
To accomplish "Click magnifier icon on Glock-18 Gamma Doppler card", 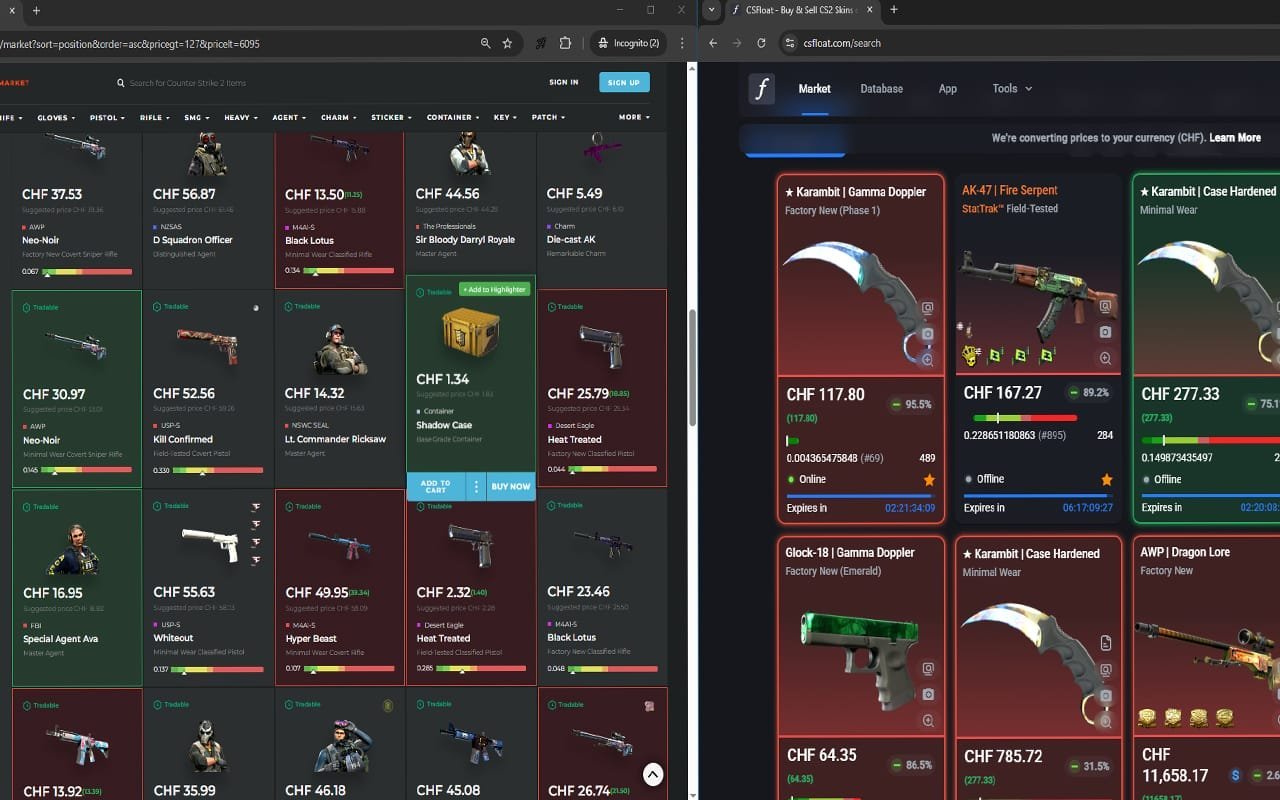I will pos(928,721).
